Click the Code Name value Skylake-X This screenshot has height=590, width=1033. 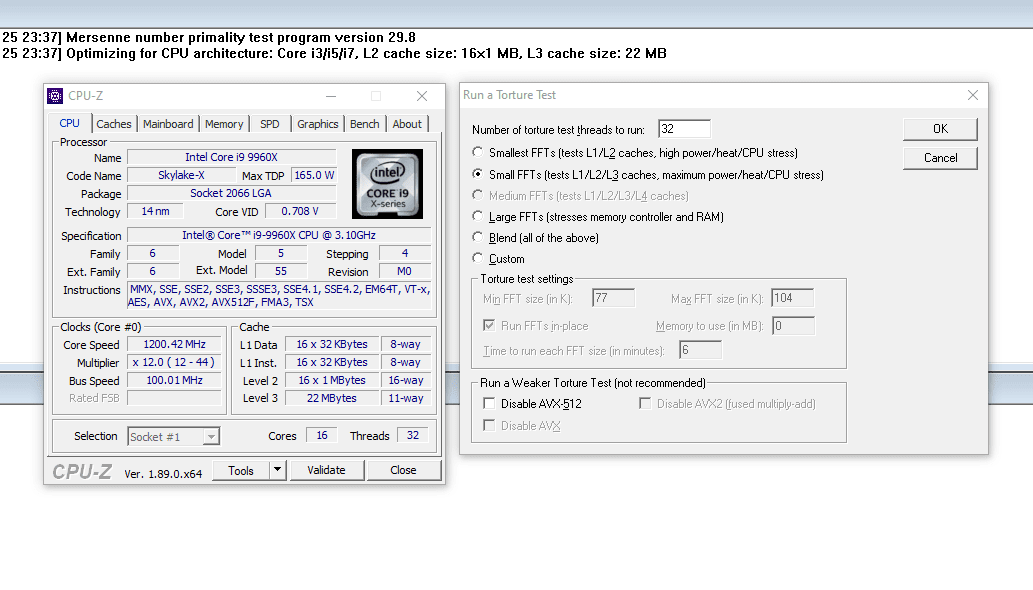tap(181, 175)
